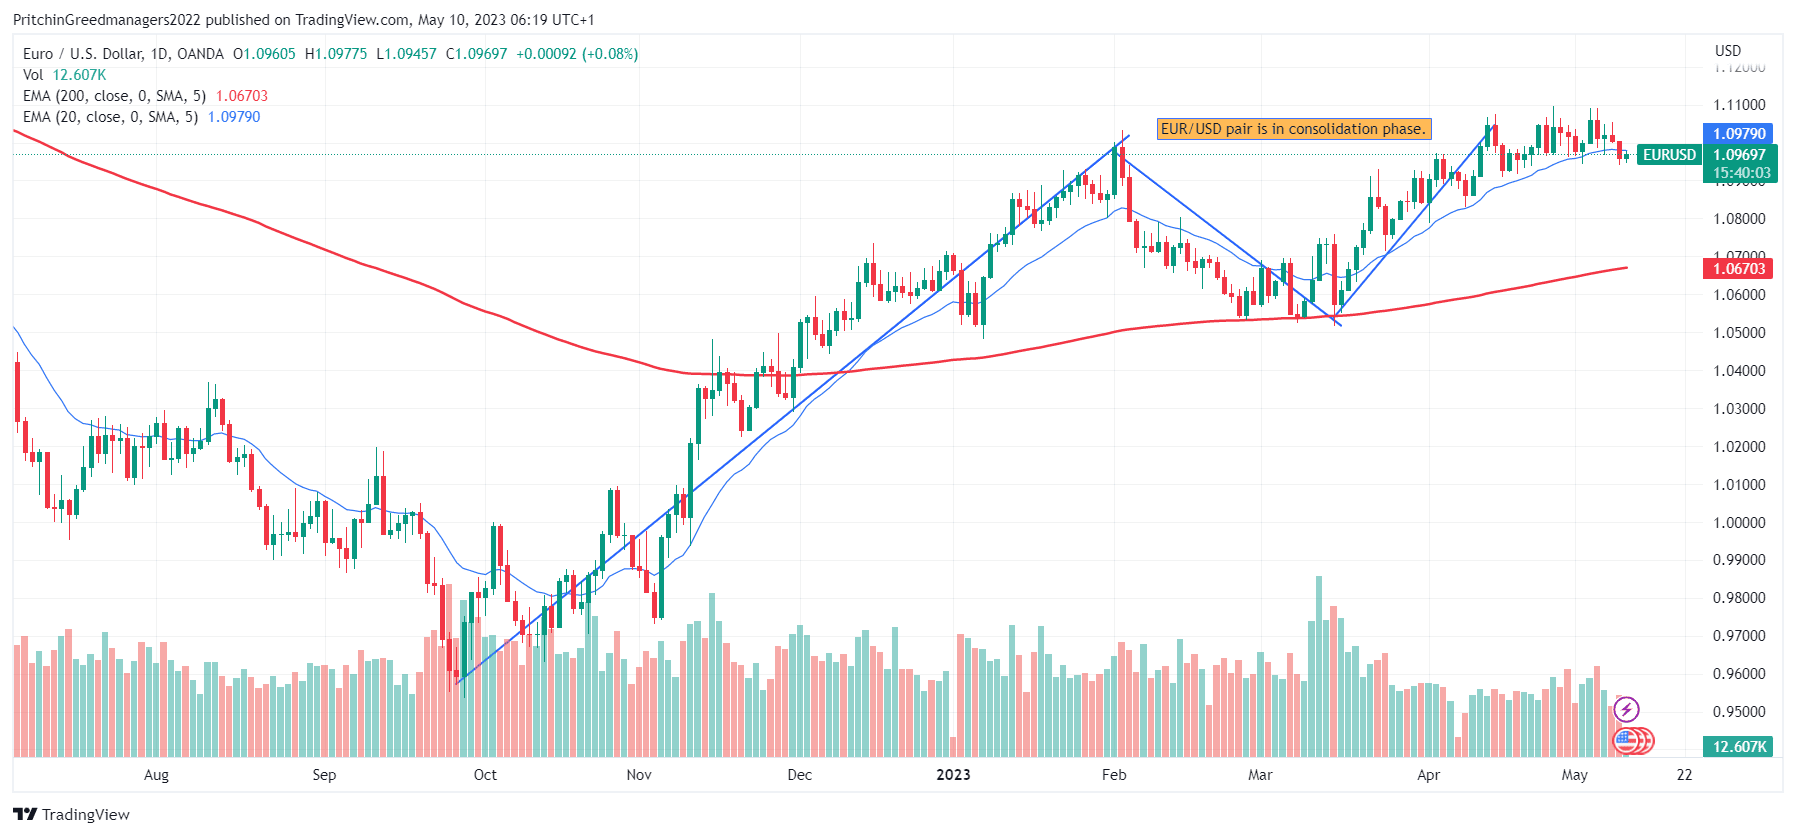This screenshot has width=1796, height=836.
Task: Click the open value O1.09605
Action: pos(264,54)
